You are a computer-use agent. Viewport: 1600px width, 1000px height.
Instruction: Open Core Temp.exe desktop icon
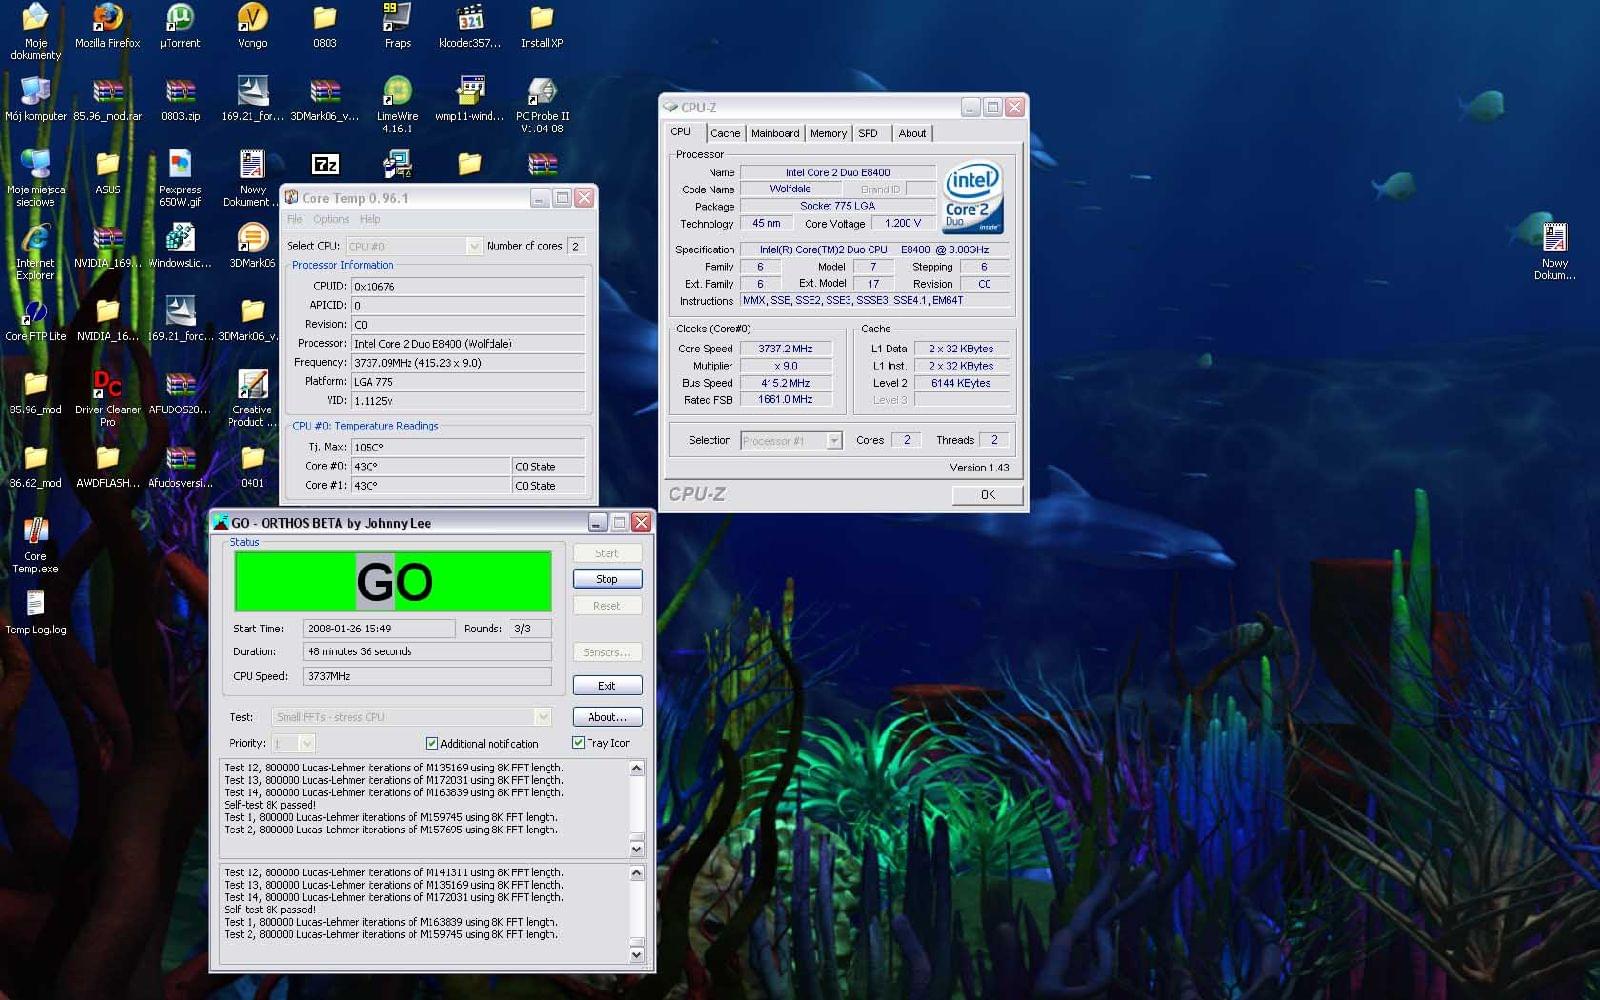(36, 546)
